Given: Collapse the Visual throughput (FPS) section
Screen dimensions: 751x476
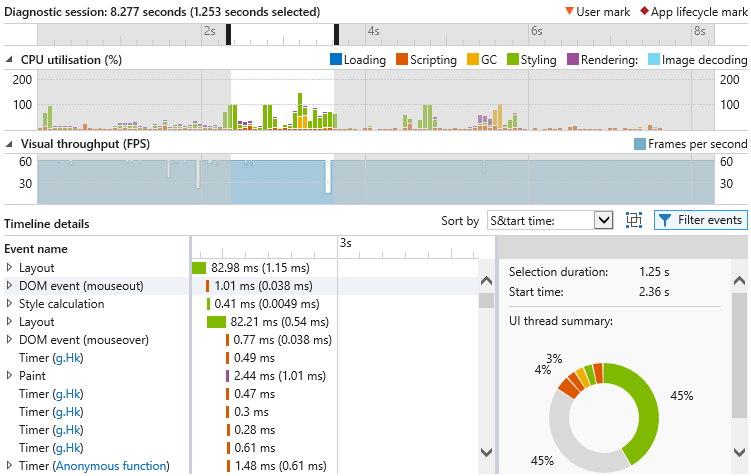Looking at the screenshot, I should (x=10, y=144).
